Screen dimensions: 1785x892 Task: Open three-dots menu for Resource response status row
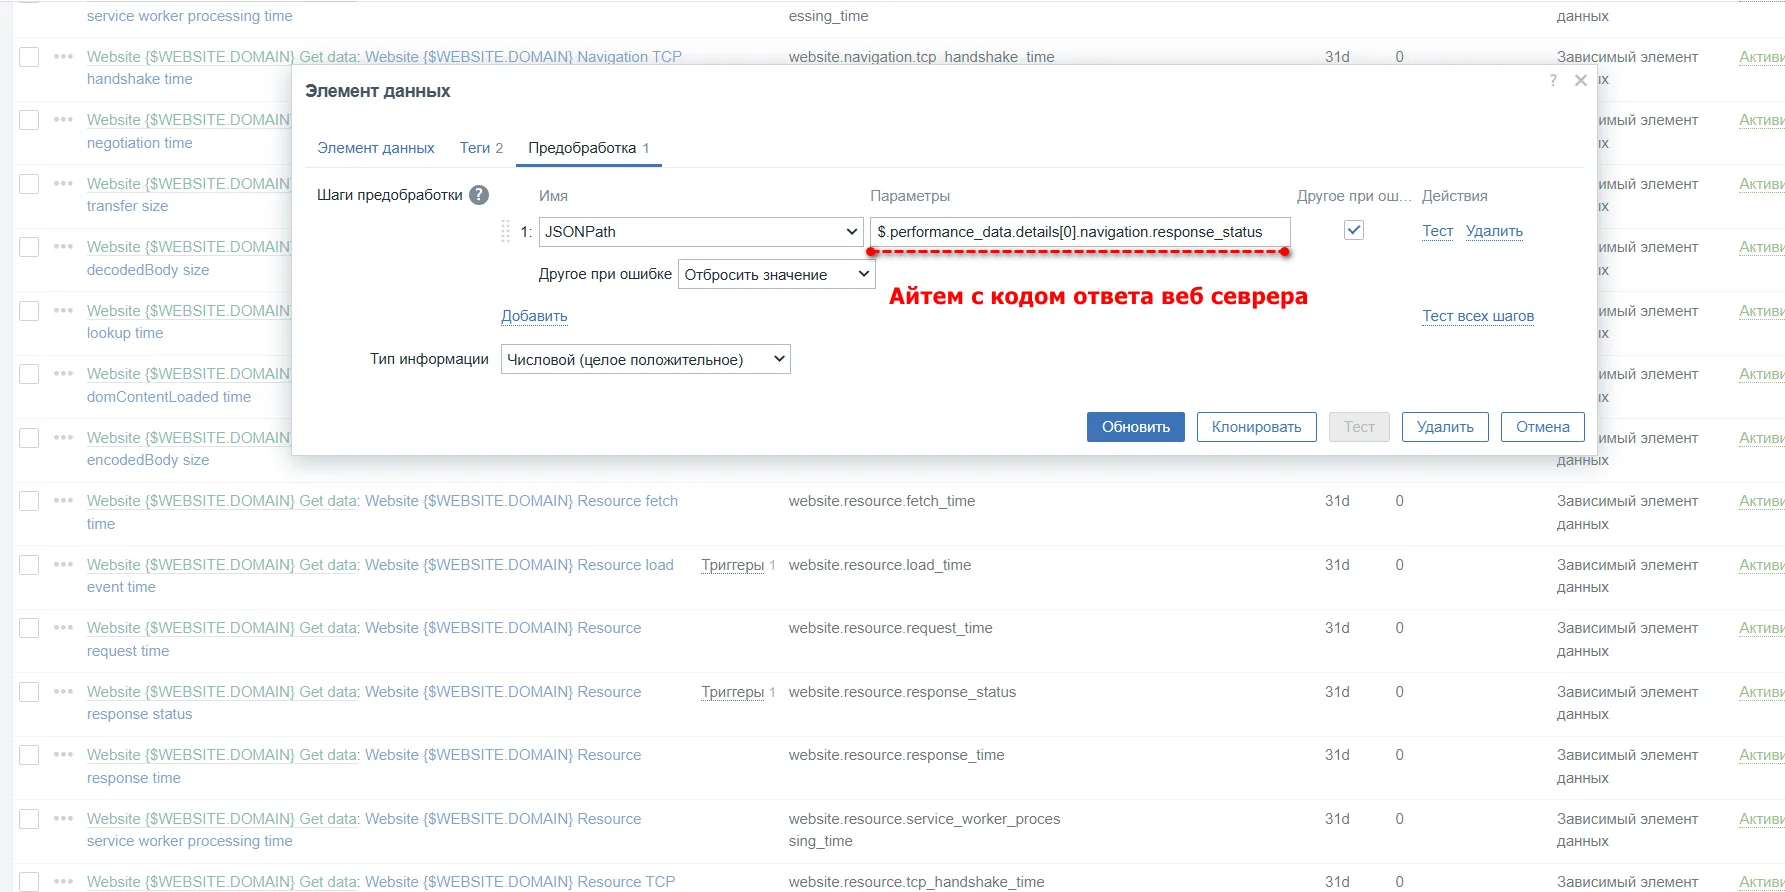tap(64, 691)
